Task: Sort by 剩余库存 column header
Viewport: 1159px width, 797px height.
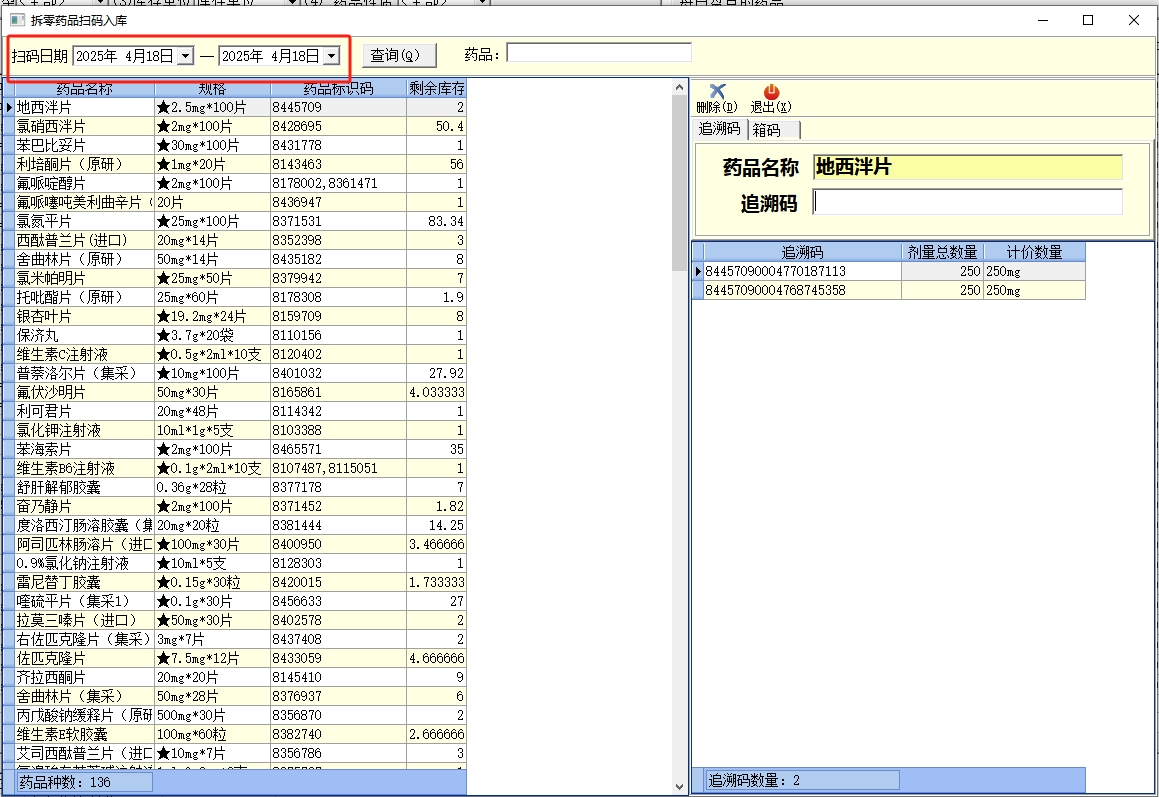Action: pos(436,89)
